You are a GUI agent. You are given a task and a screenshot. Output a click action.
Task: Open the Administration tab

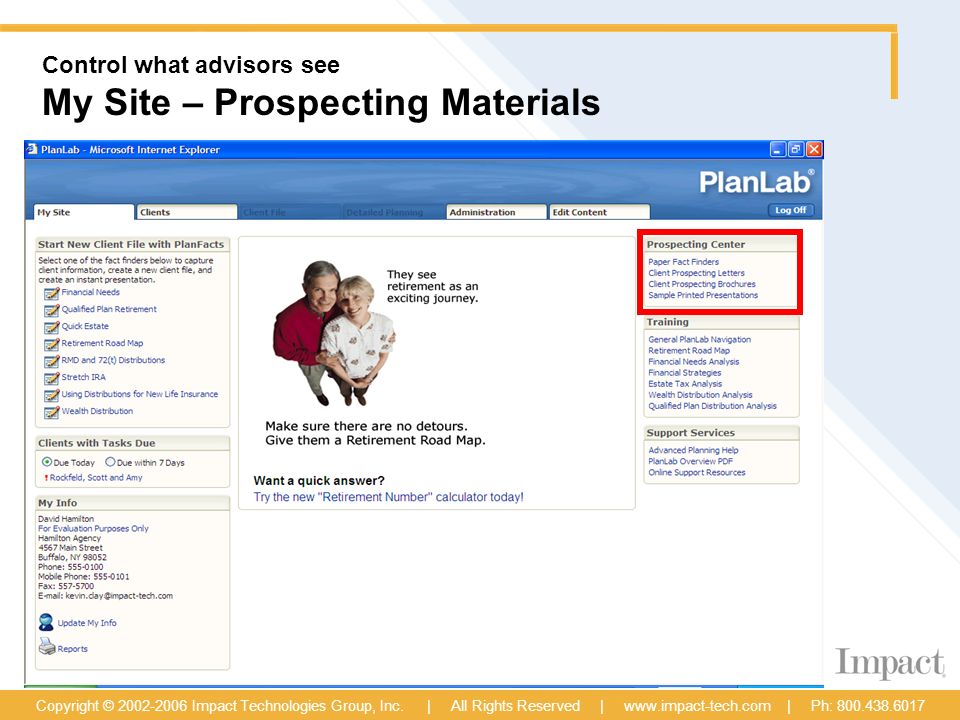pos(496,212)
